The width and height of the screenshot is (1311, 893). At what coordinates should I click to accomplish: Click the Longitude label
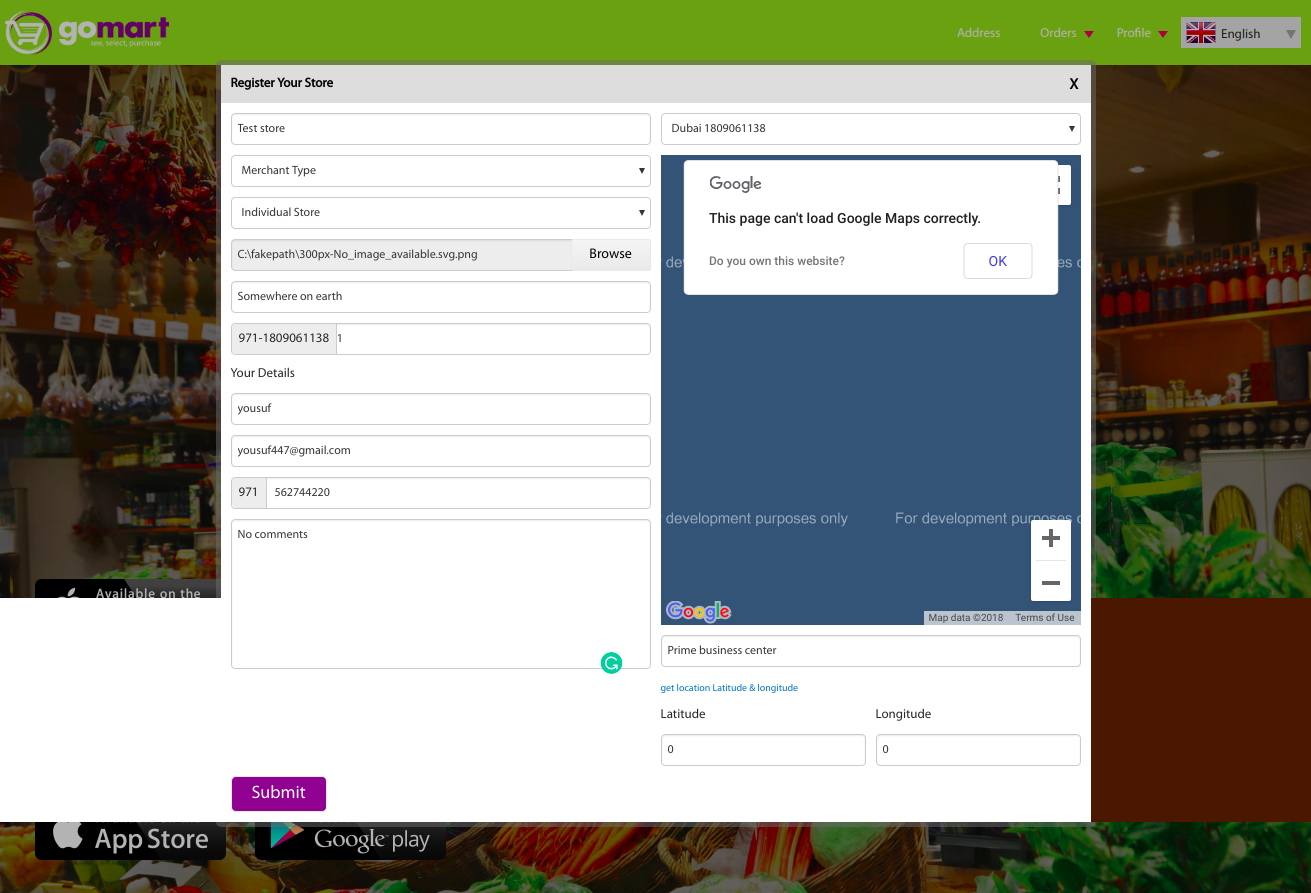tap(903, 714)
